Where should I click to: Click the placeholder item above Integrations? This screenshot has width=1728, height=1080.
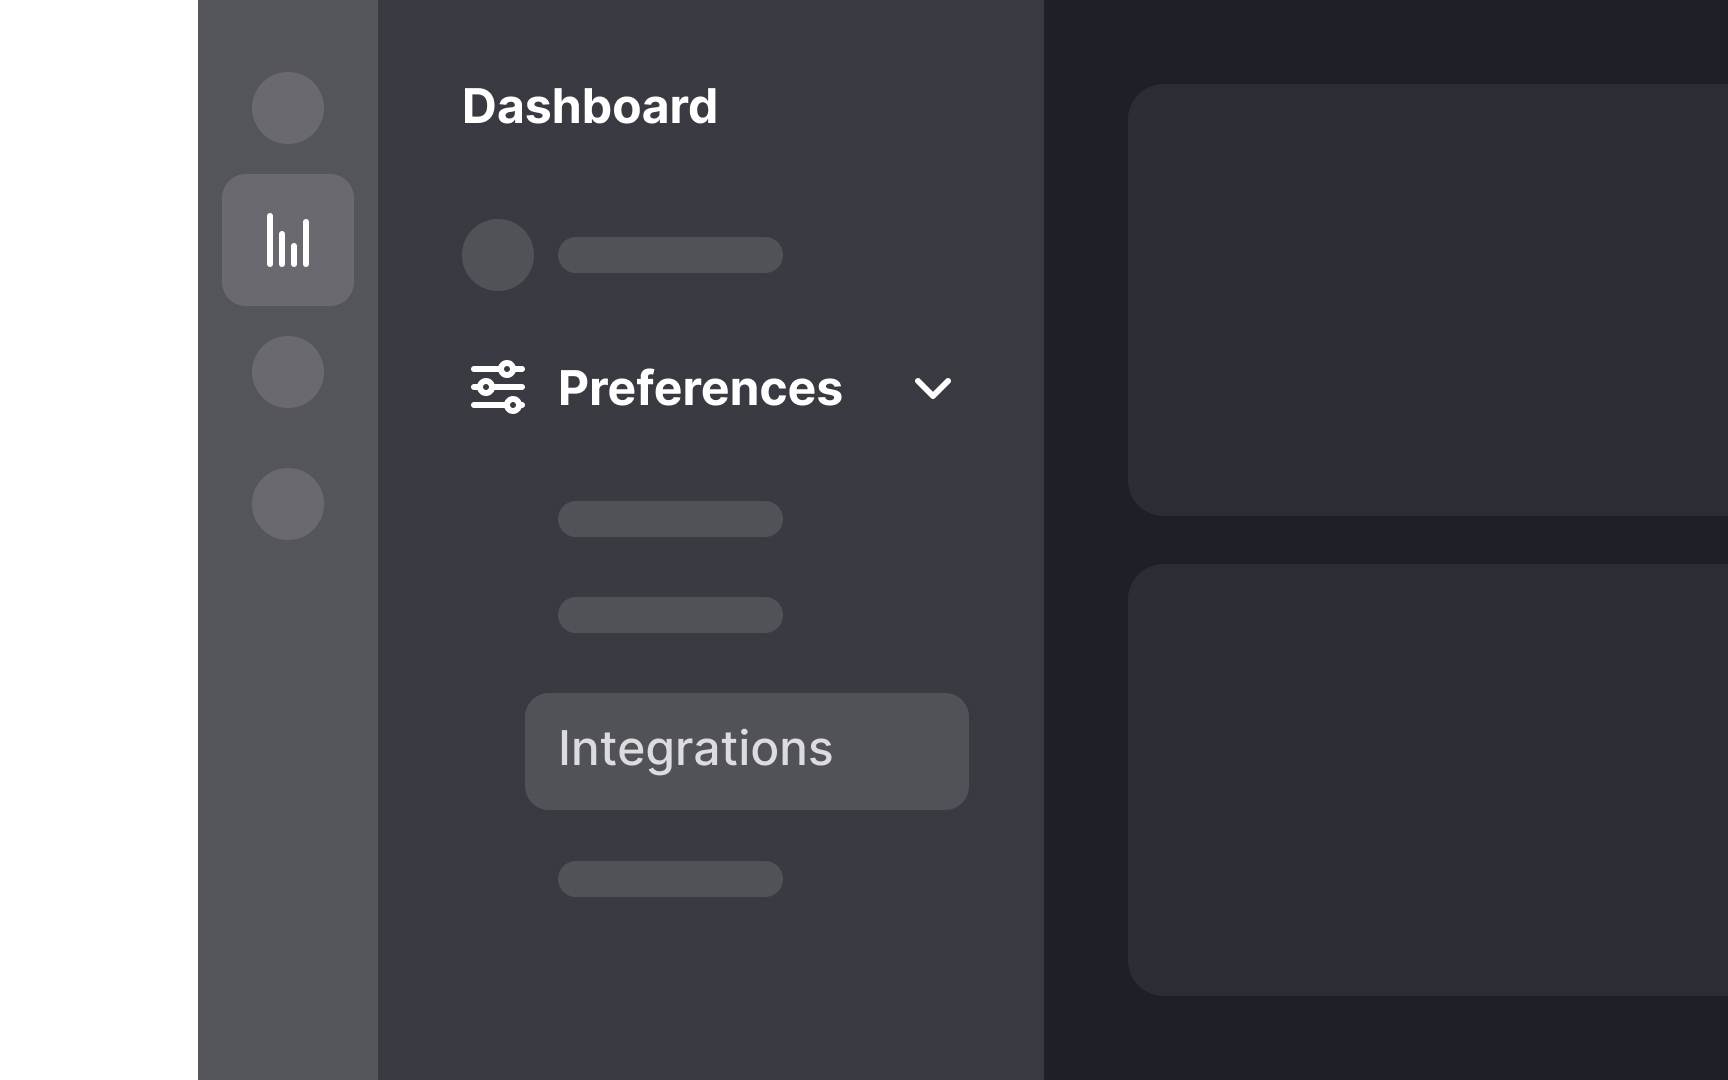[x=670, y=615]
